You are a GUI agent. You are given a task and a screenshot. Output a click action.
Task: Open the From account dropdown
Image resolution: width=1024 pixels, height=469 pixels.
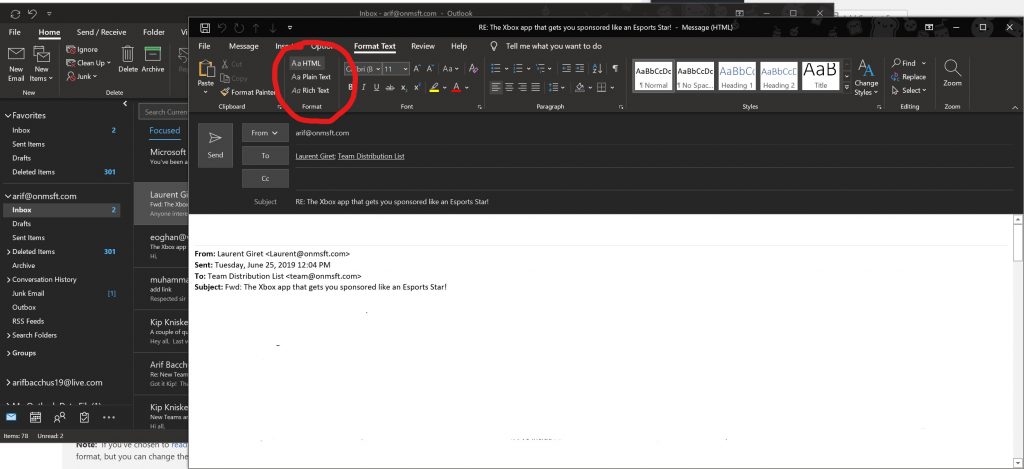click(264, 133)
